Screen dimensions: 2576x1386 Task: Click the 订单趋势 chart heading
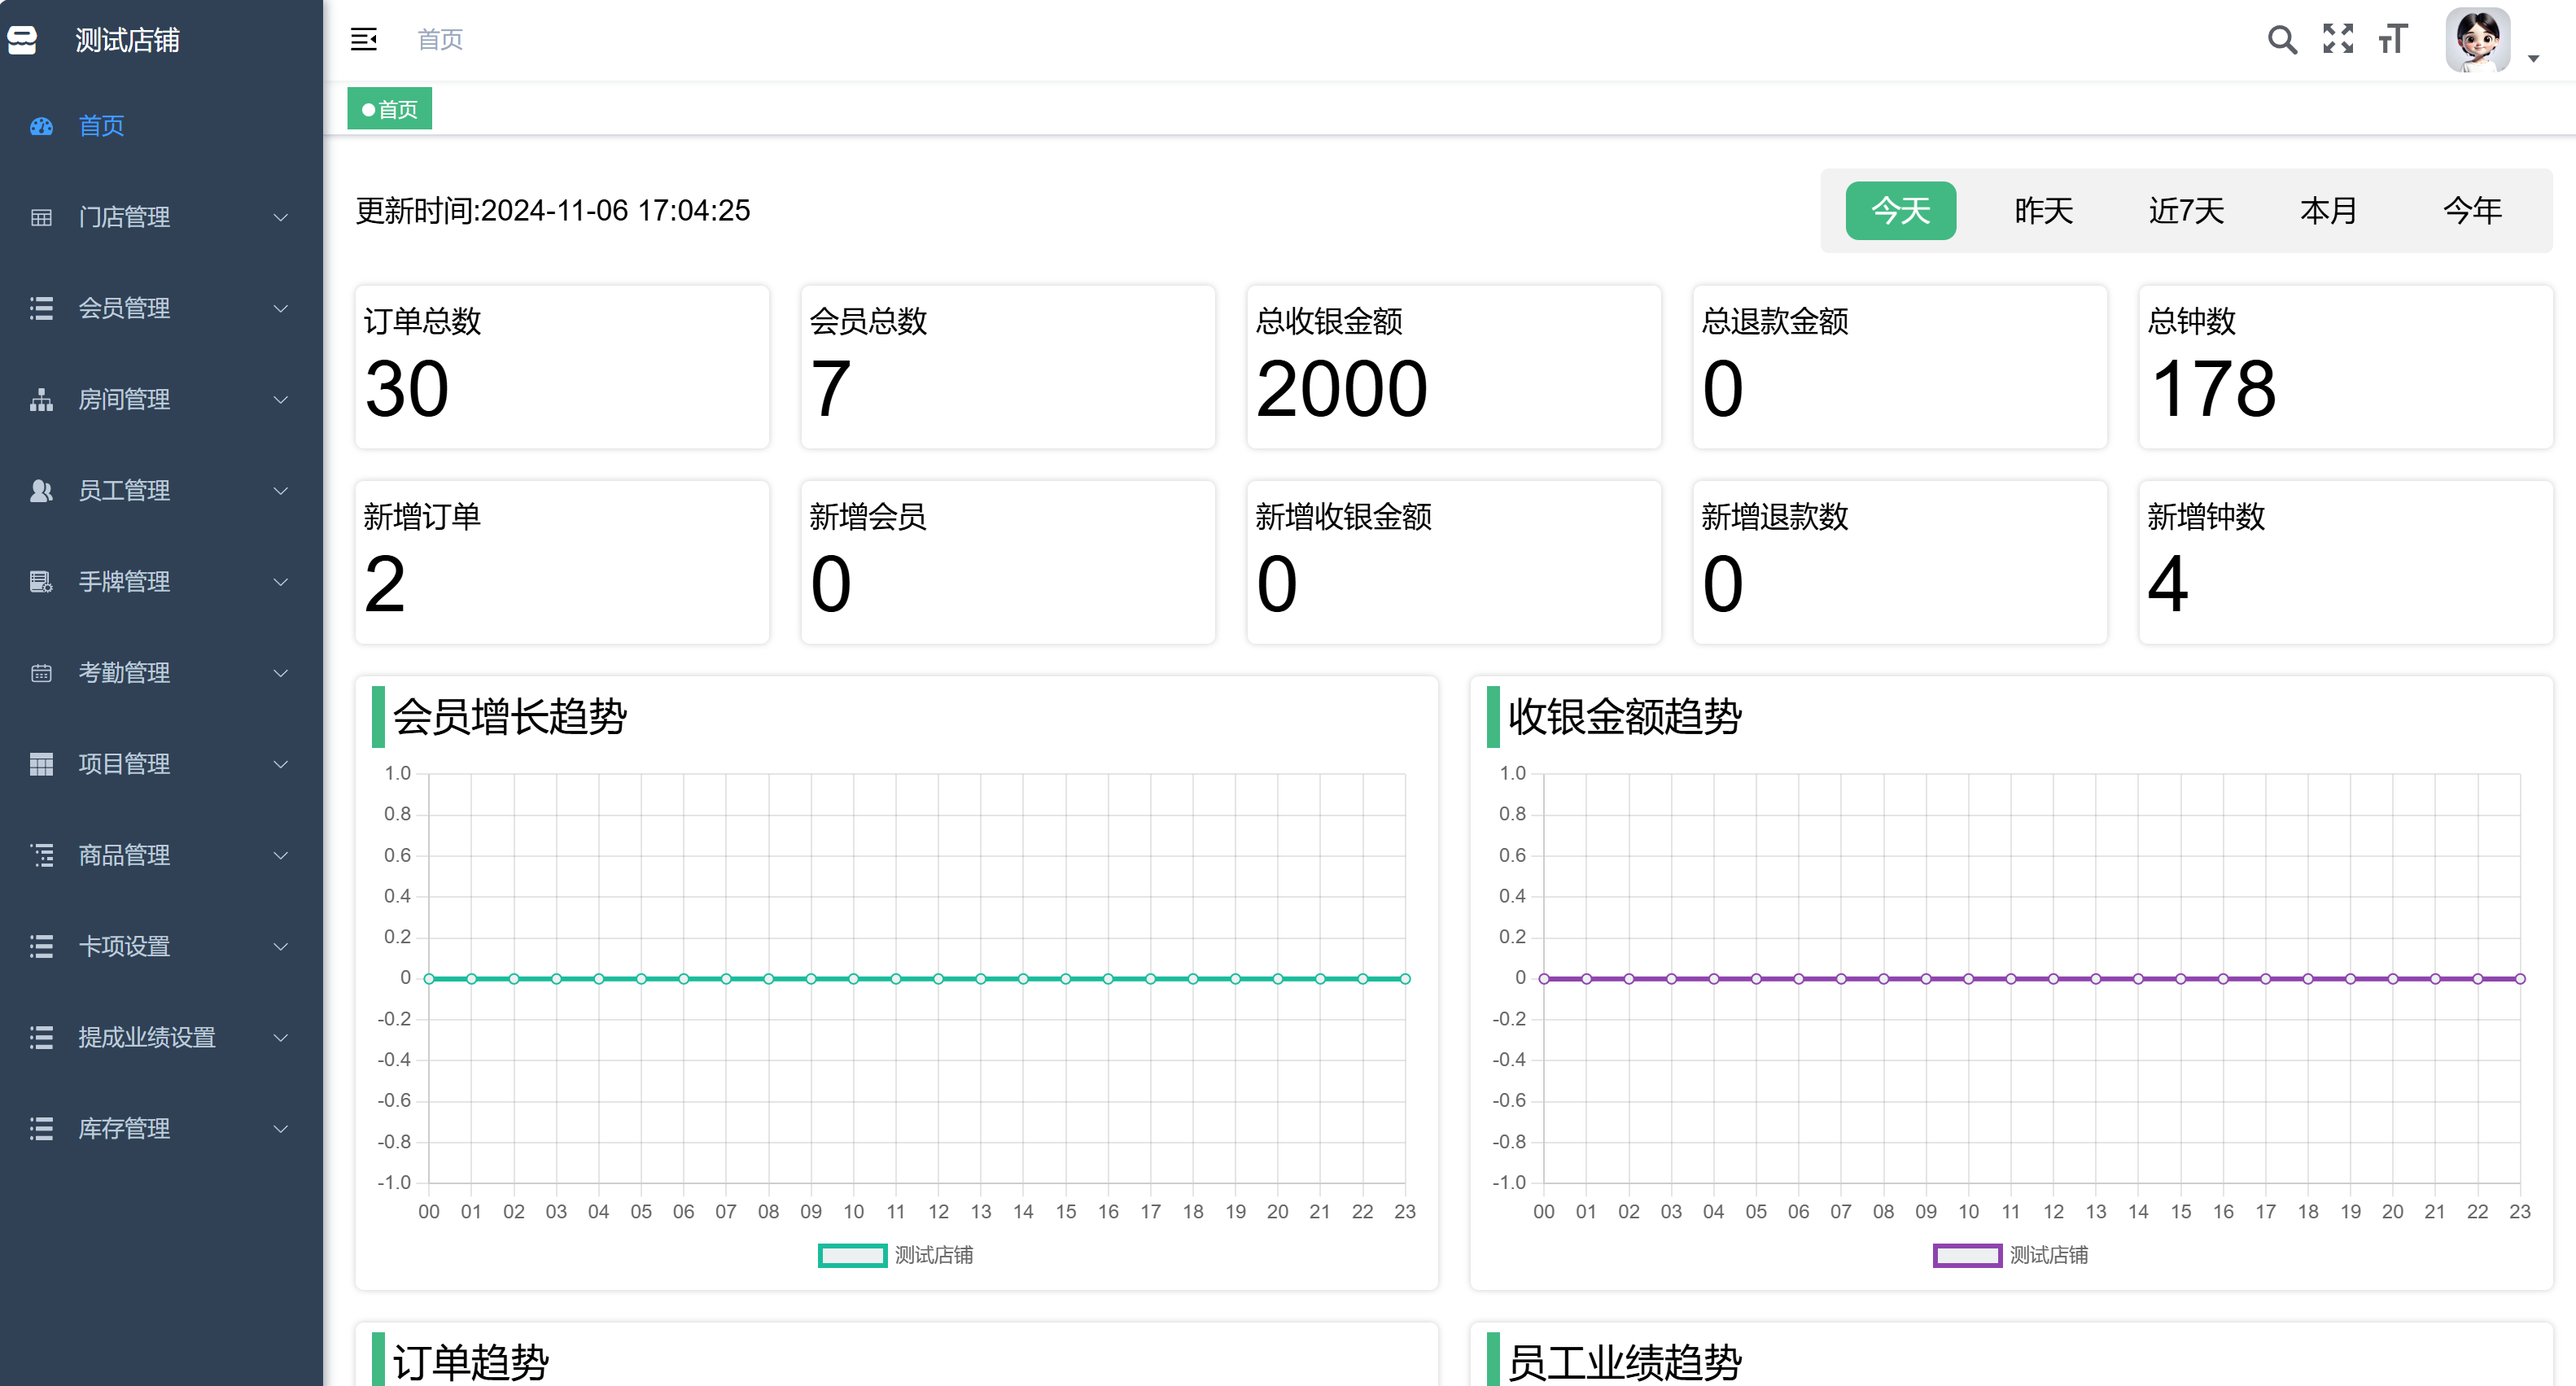[470, 1362]
